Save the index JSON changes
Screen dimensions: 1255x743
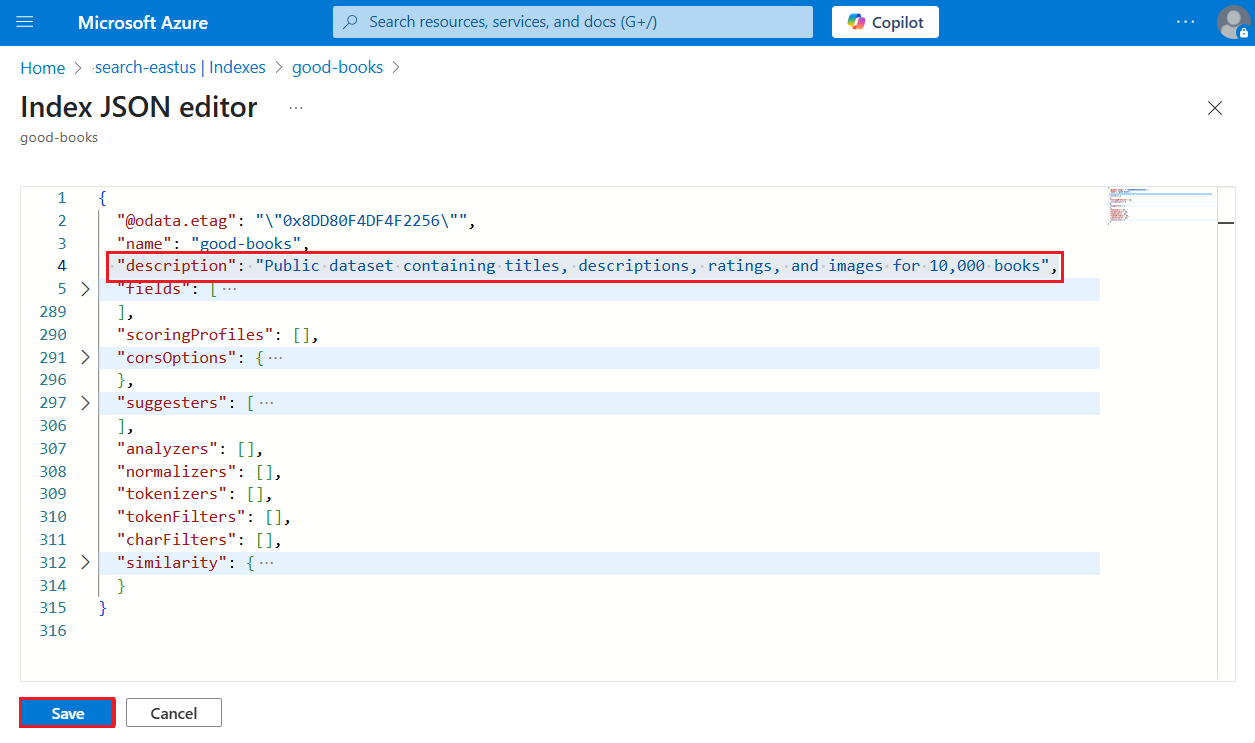pyautogui.click(x=66, y=712)
